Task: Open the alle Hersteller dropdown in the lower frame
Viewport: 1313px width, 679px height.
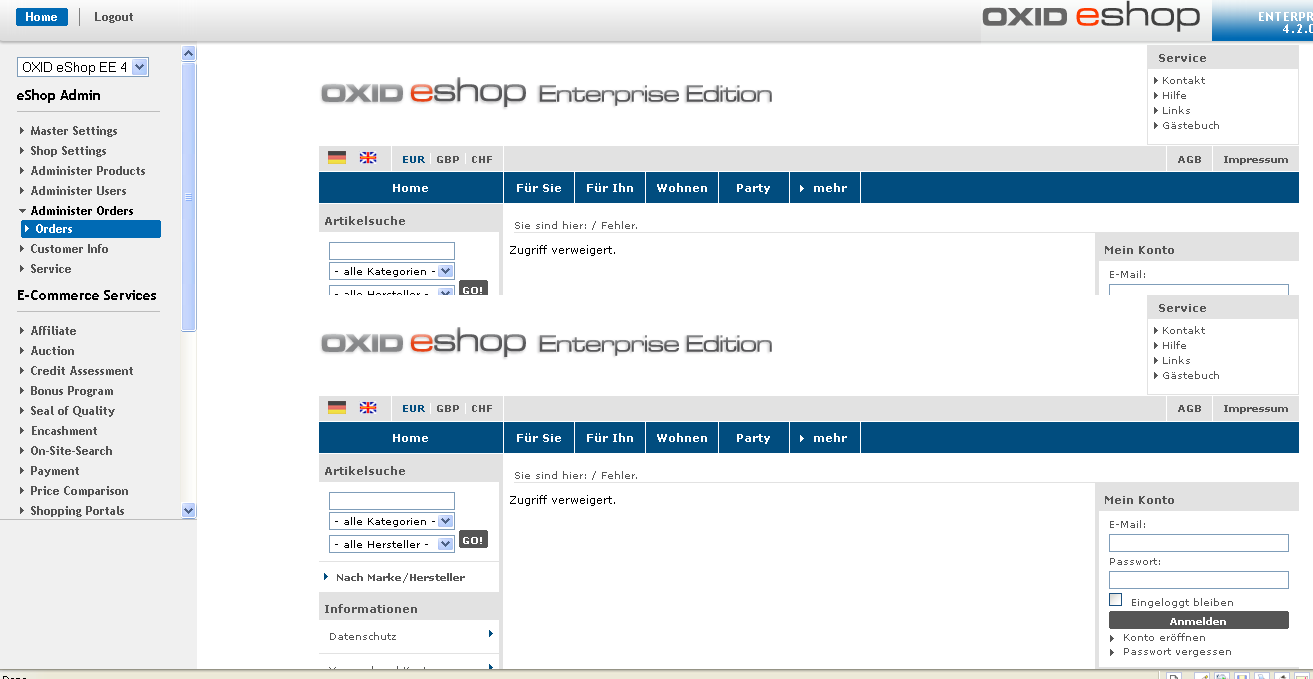Action: [392, 544]
